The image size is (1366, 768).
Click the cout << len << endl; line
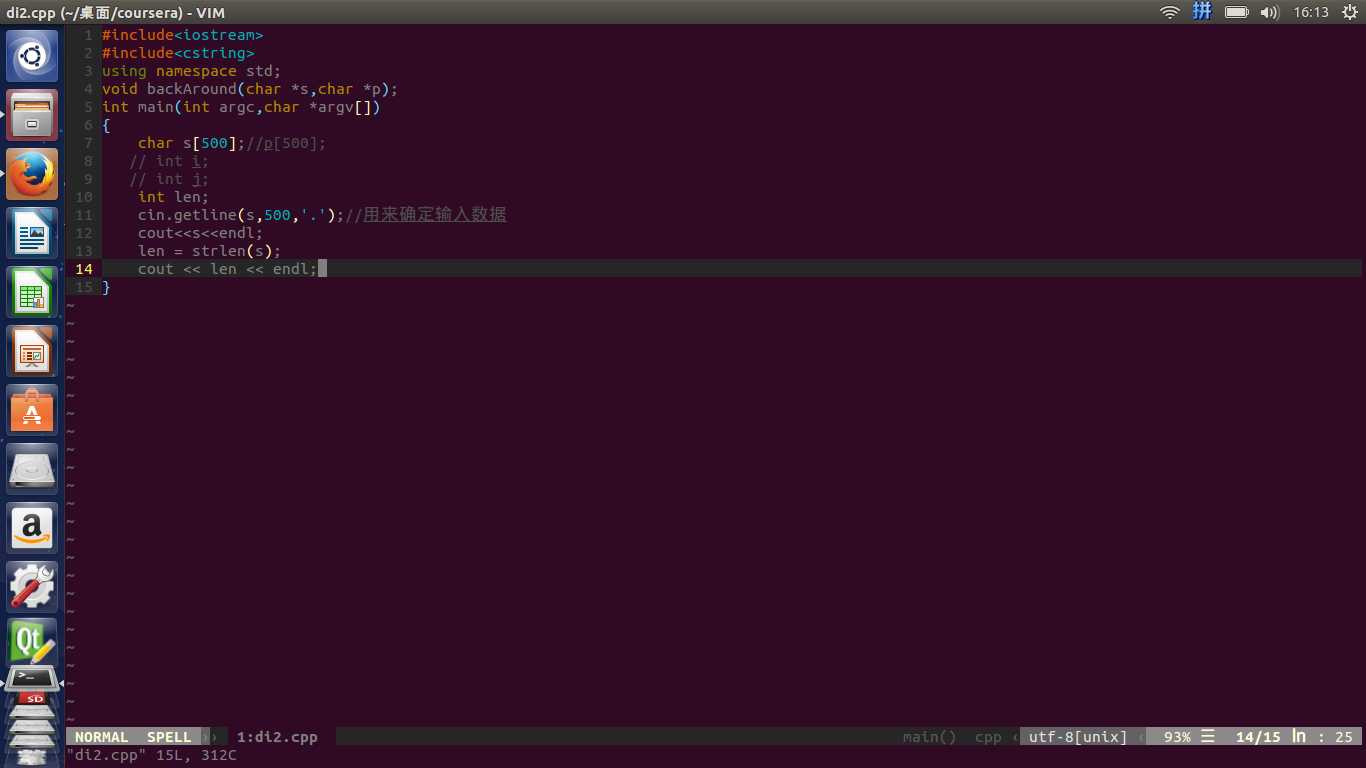point(227,269)
